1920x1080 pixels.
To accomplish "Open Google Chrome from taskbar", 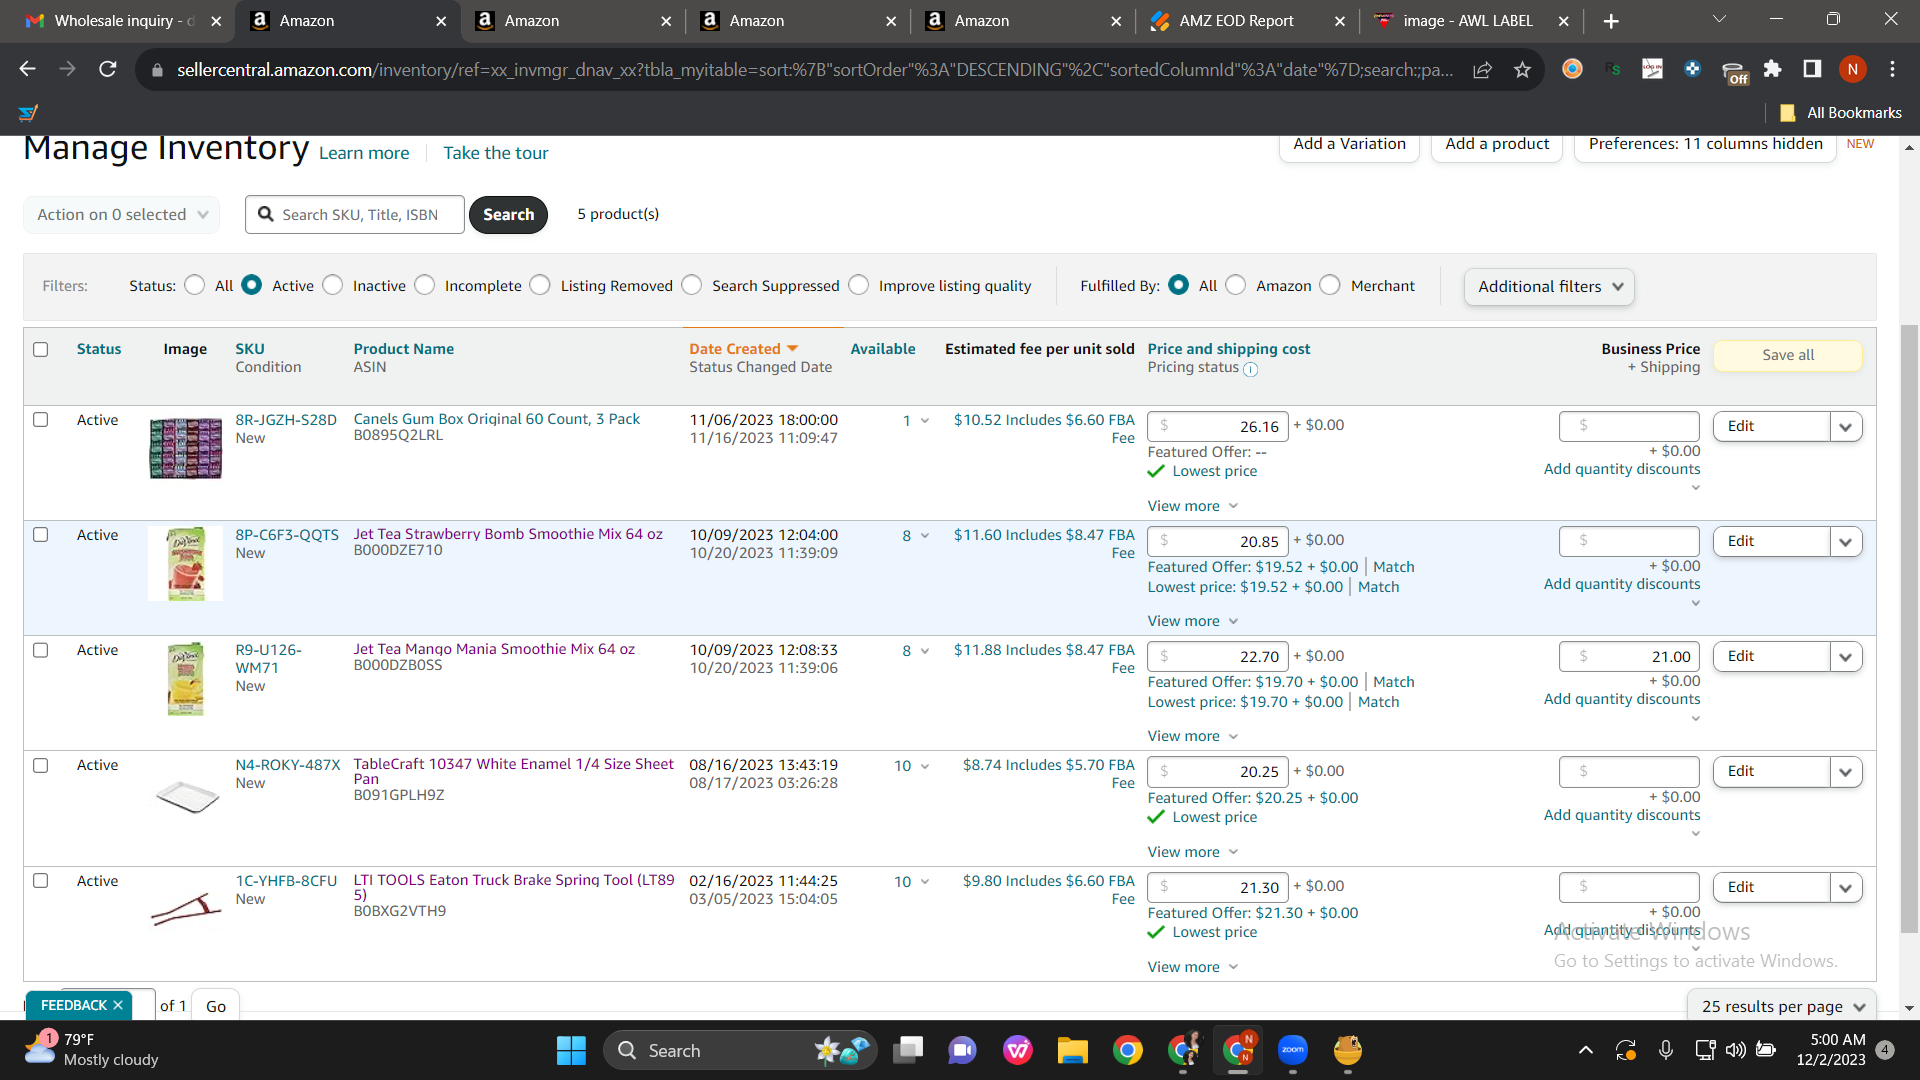I will click(x=1128, y=1050).
